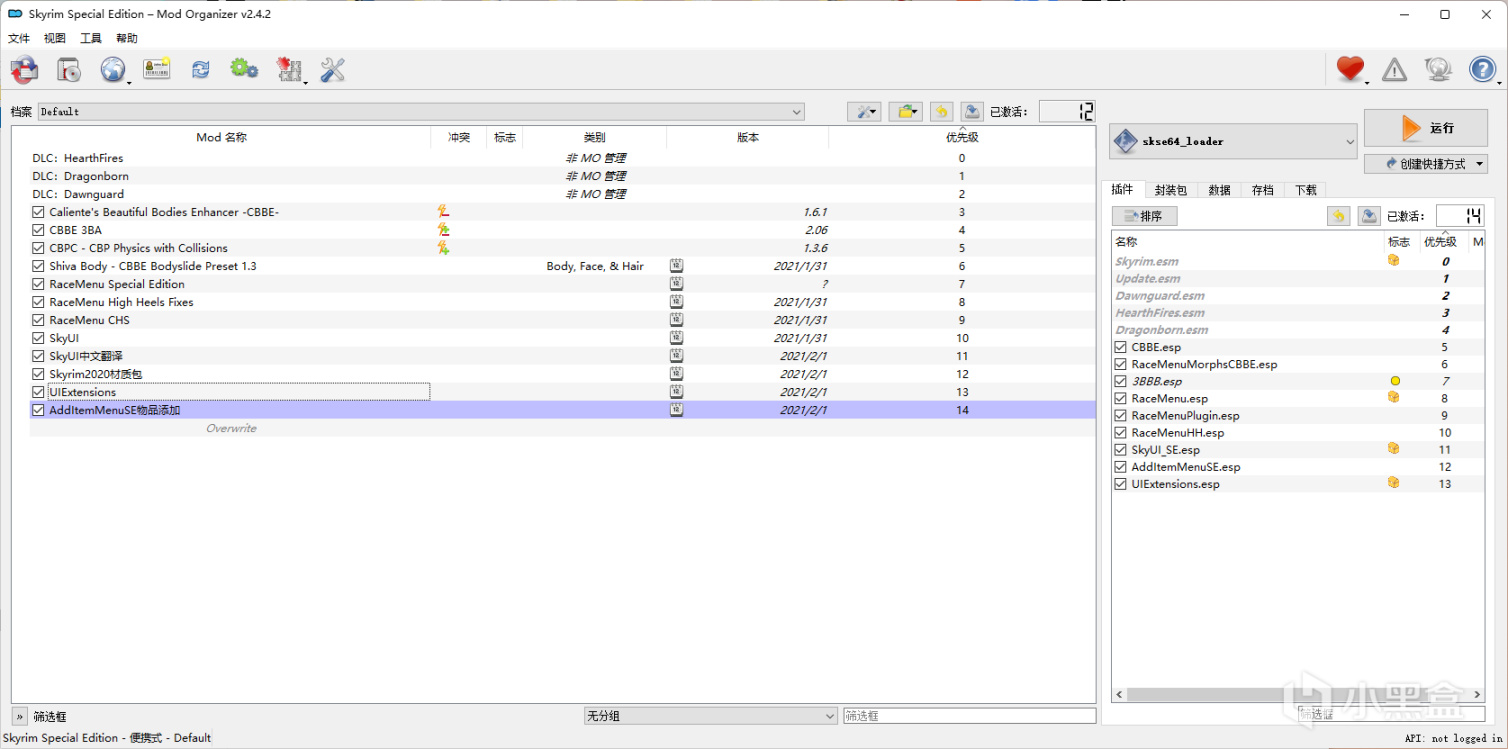Sort mods by the 优先级 column header
Viewport: 1508px width, 749px height.
coord(962,137)
